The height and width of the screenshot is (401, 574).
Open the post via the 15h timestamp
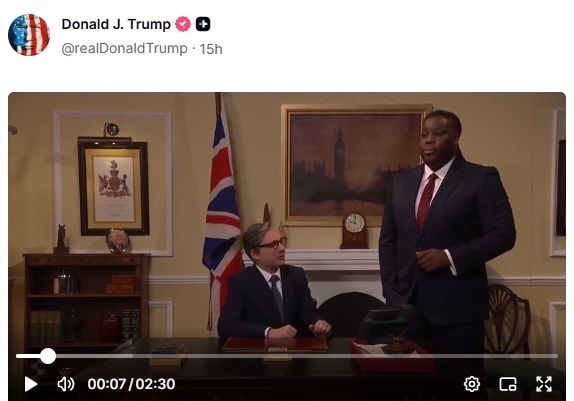pos(211,49)
